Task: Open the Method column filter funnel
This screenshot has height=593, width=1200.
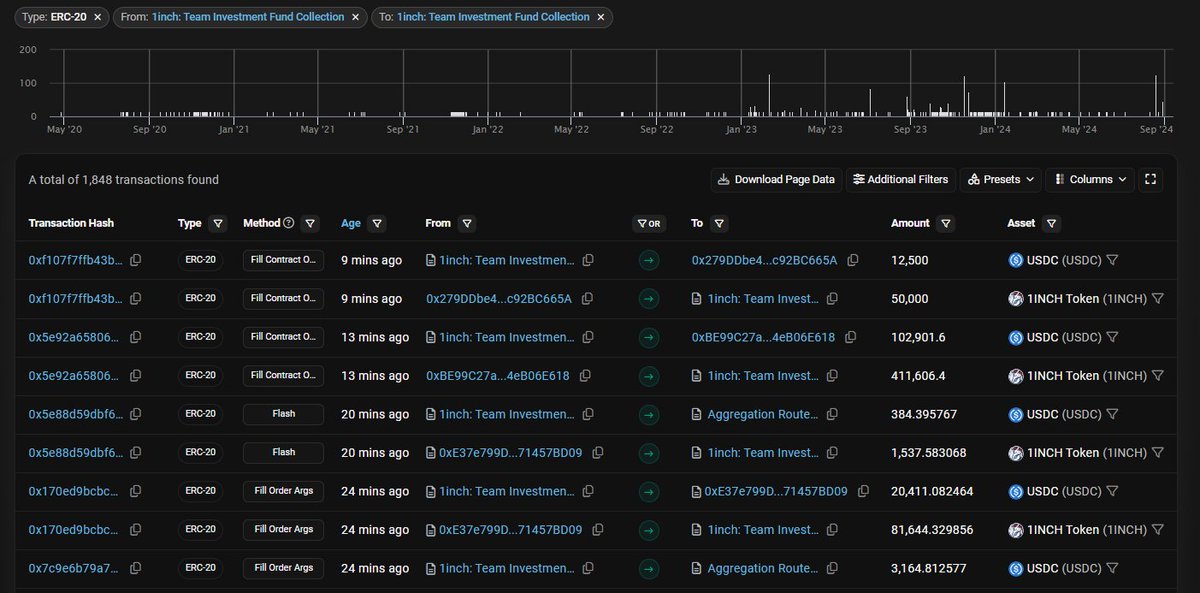Action: [310, 224]
